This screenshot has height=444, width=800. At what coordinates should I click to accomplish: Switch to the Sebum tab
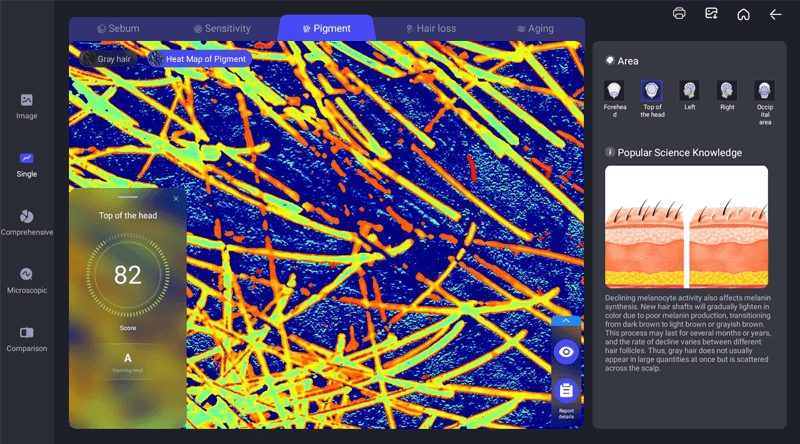pyautogui.click(x=118, y=29)
